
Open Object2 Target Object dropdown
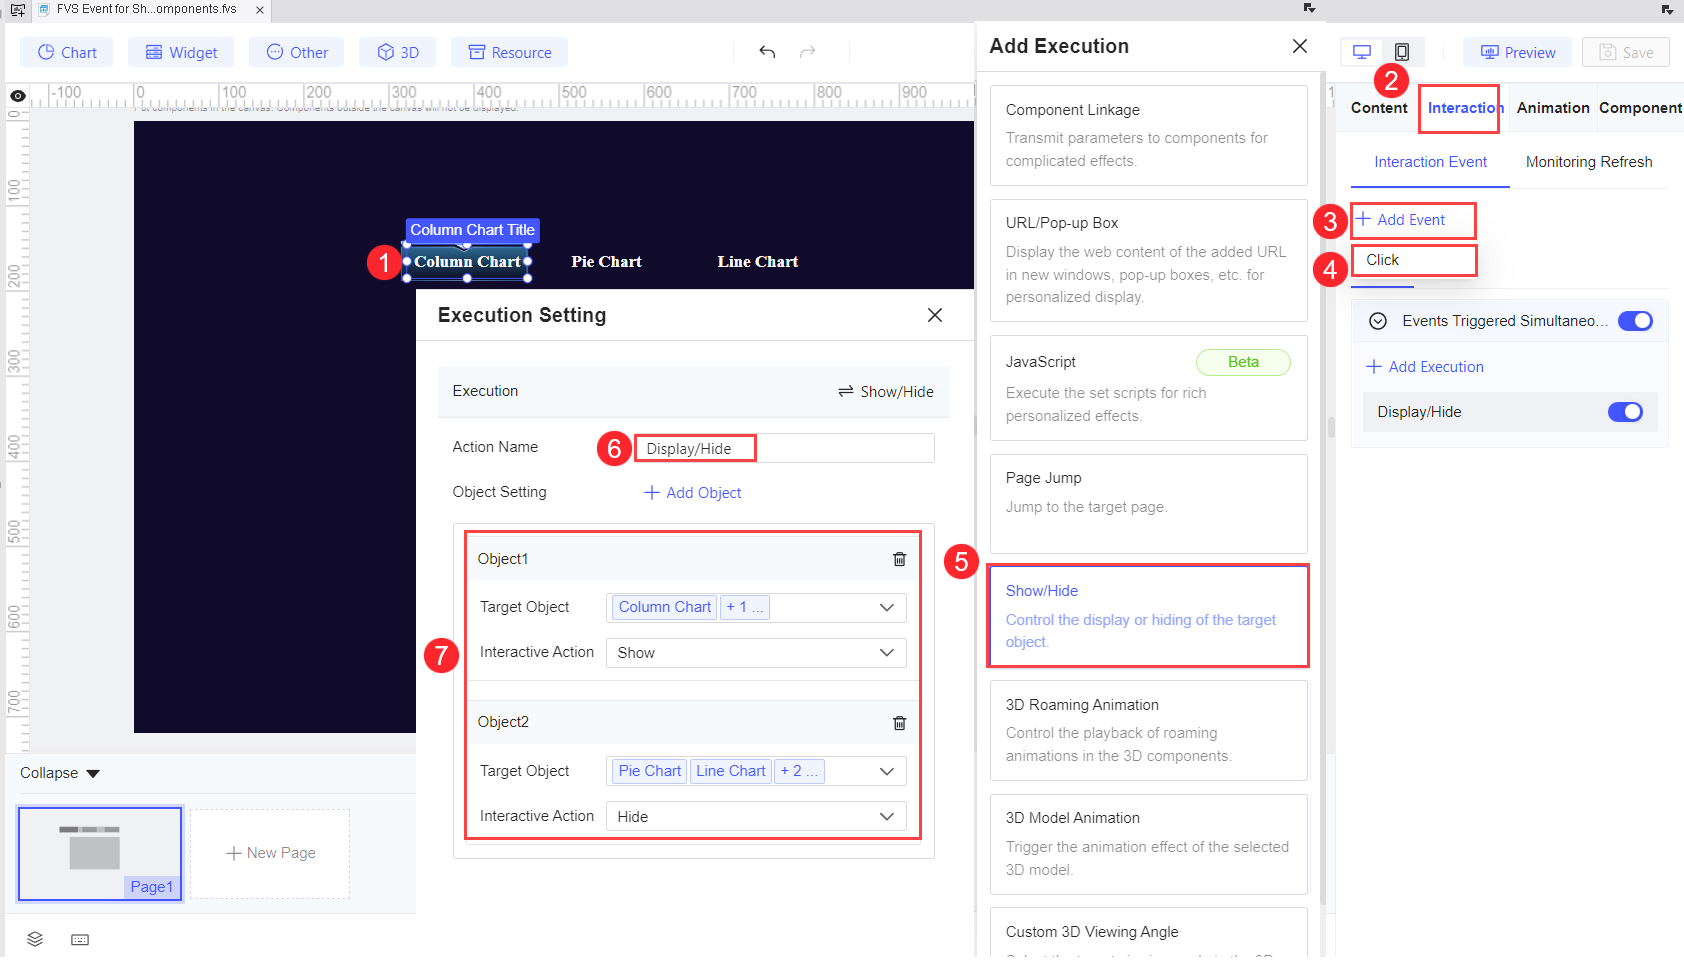pyautogui.click(x=756, y=771)
